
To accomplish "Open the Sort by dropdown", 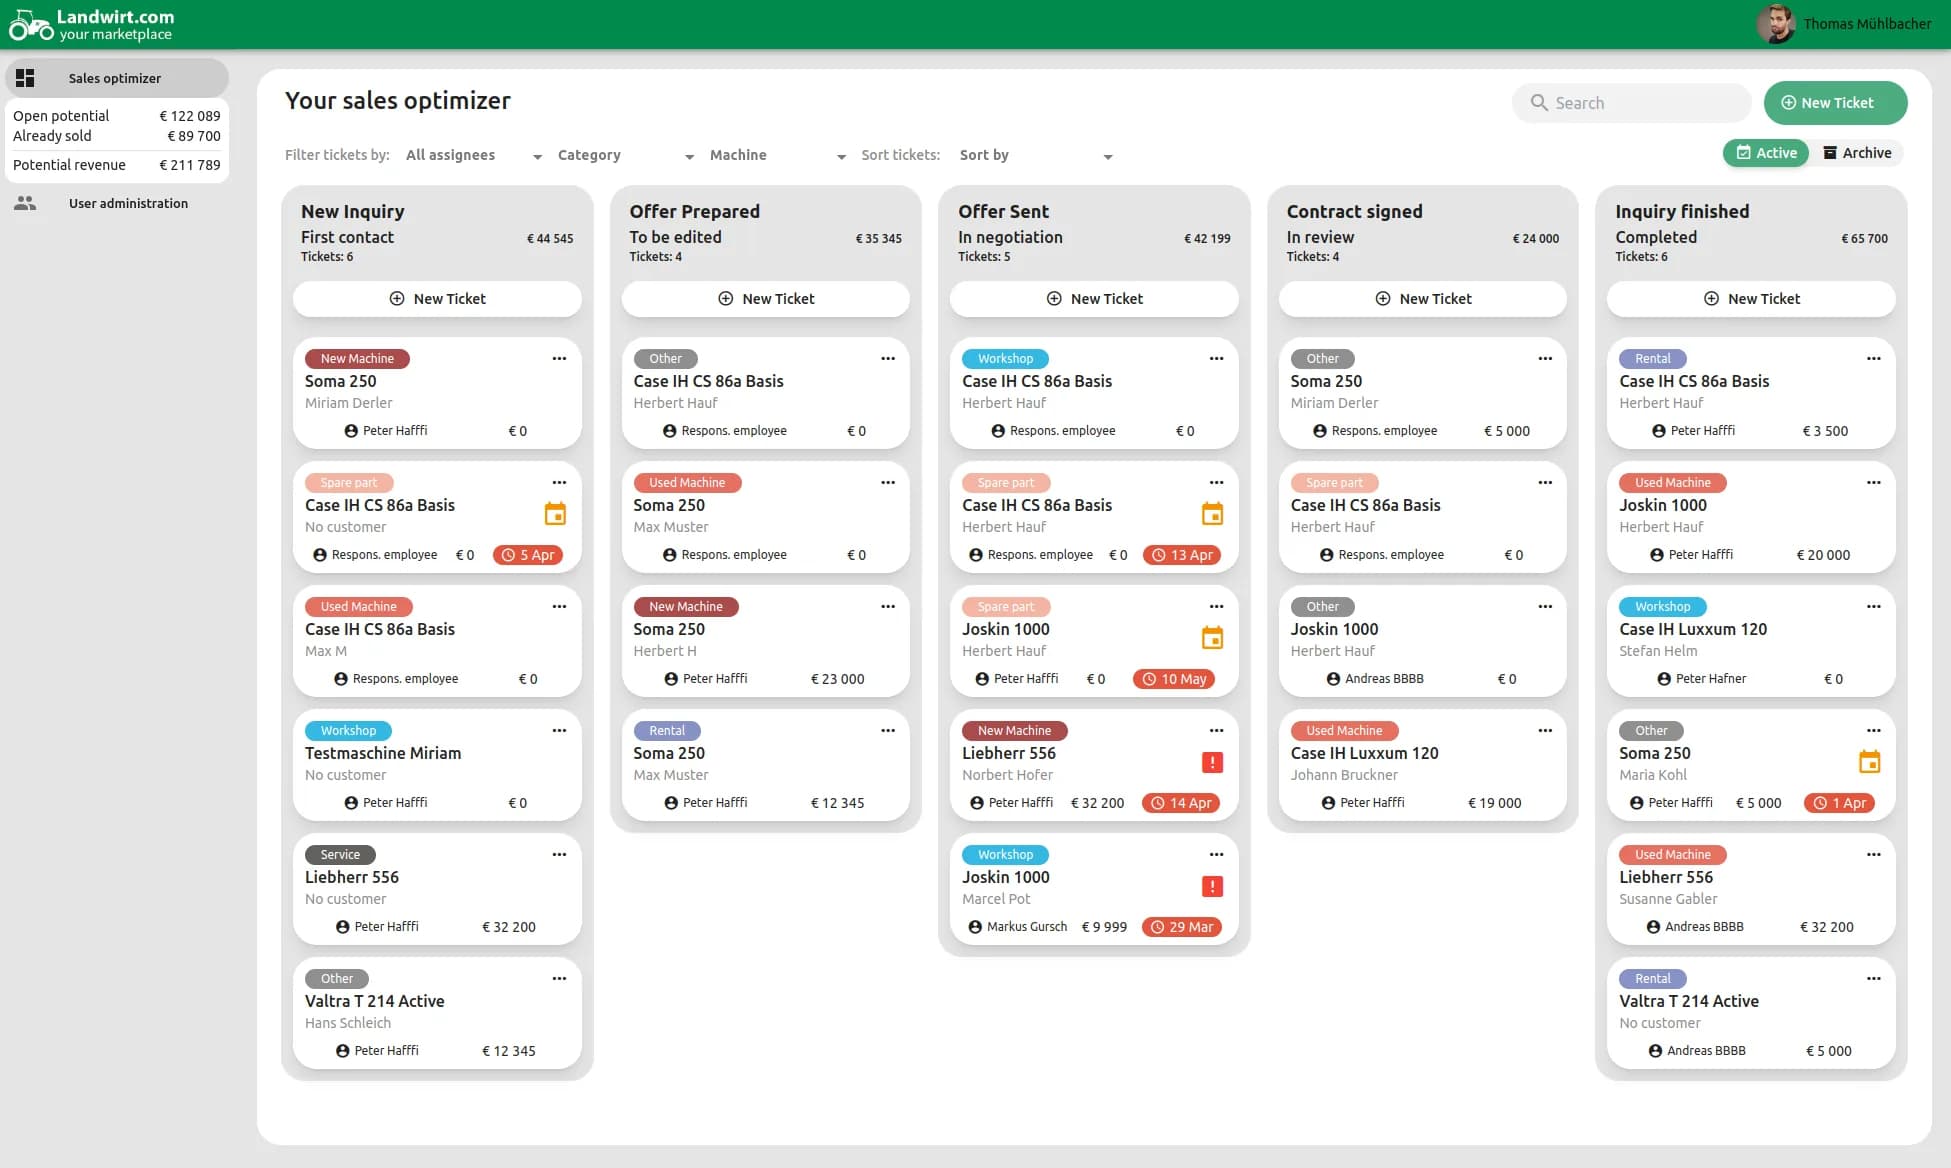I will click(1036, 155).
